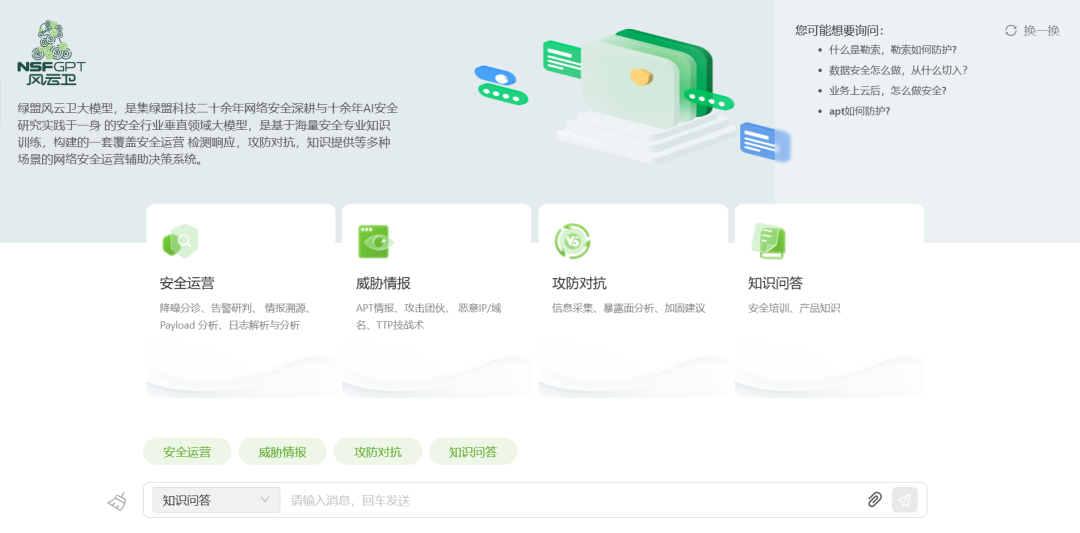
Task: Click the 降噪分诊、告警研判 description text
Action: tap(238, 317)
